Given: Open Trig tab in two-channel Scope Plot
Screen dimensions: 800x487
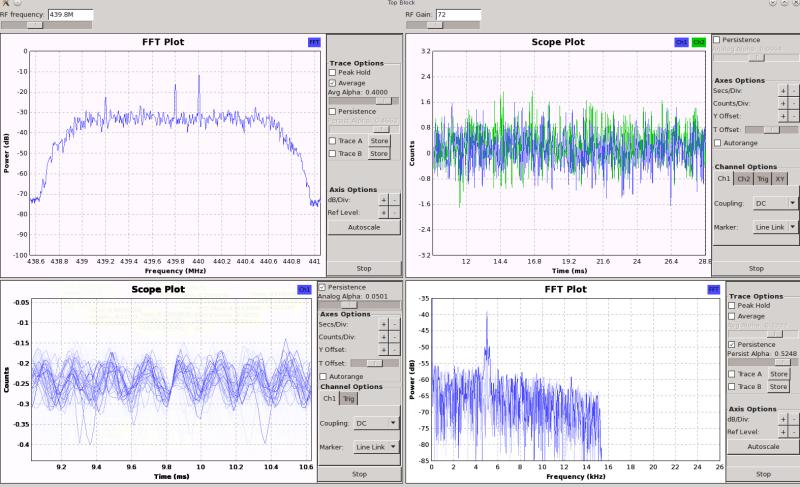Looking at the screenshot, I should click(763, 179).
